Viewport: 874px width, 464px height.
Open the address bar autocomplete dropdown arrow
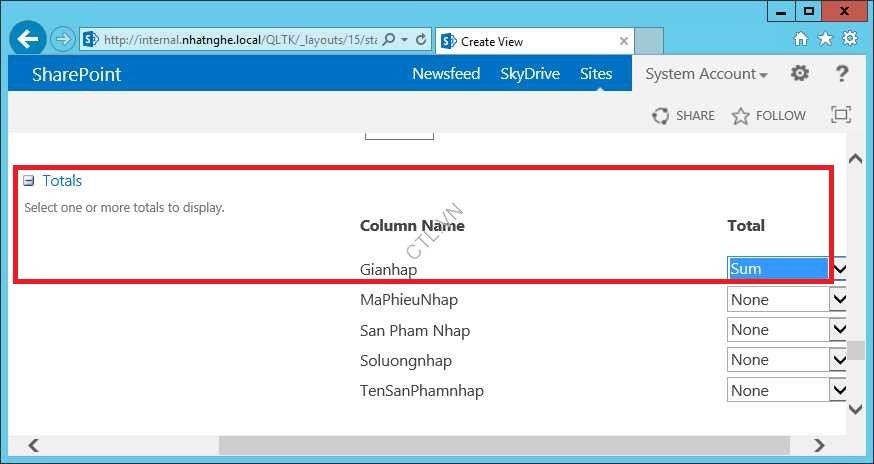coord(405,40)
